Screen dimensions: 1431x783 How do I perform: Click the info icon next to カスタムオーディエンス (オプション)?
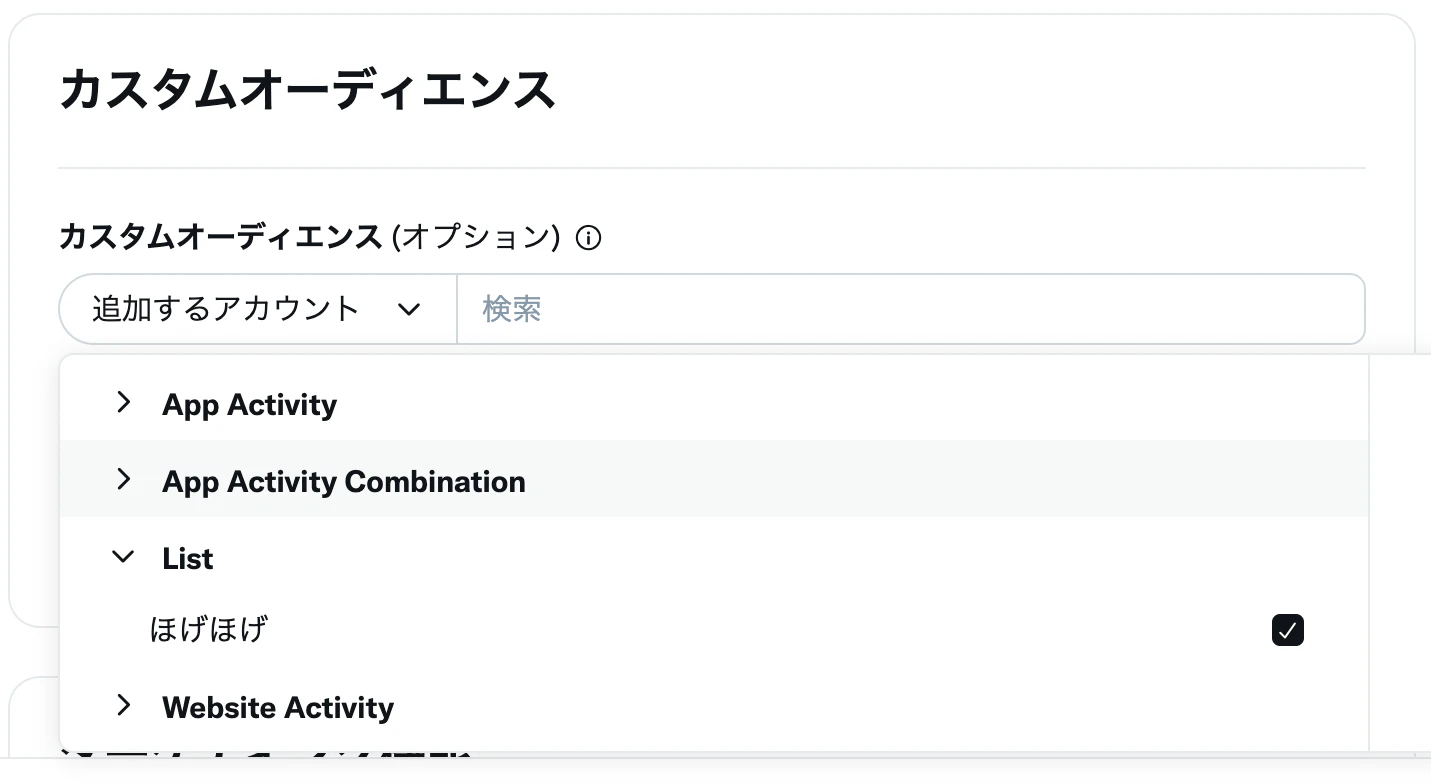click(590, 238)
